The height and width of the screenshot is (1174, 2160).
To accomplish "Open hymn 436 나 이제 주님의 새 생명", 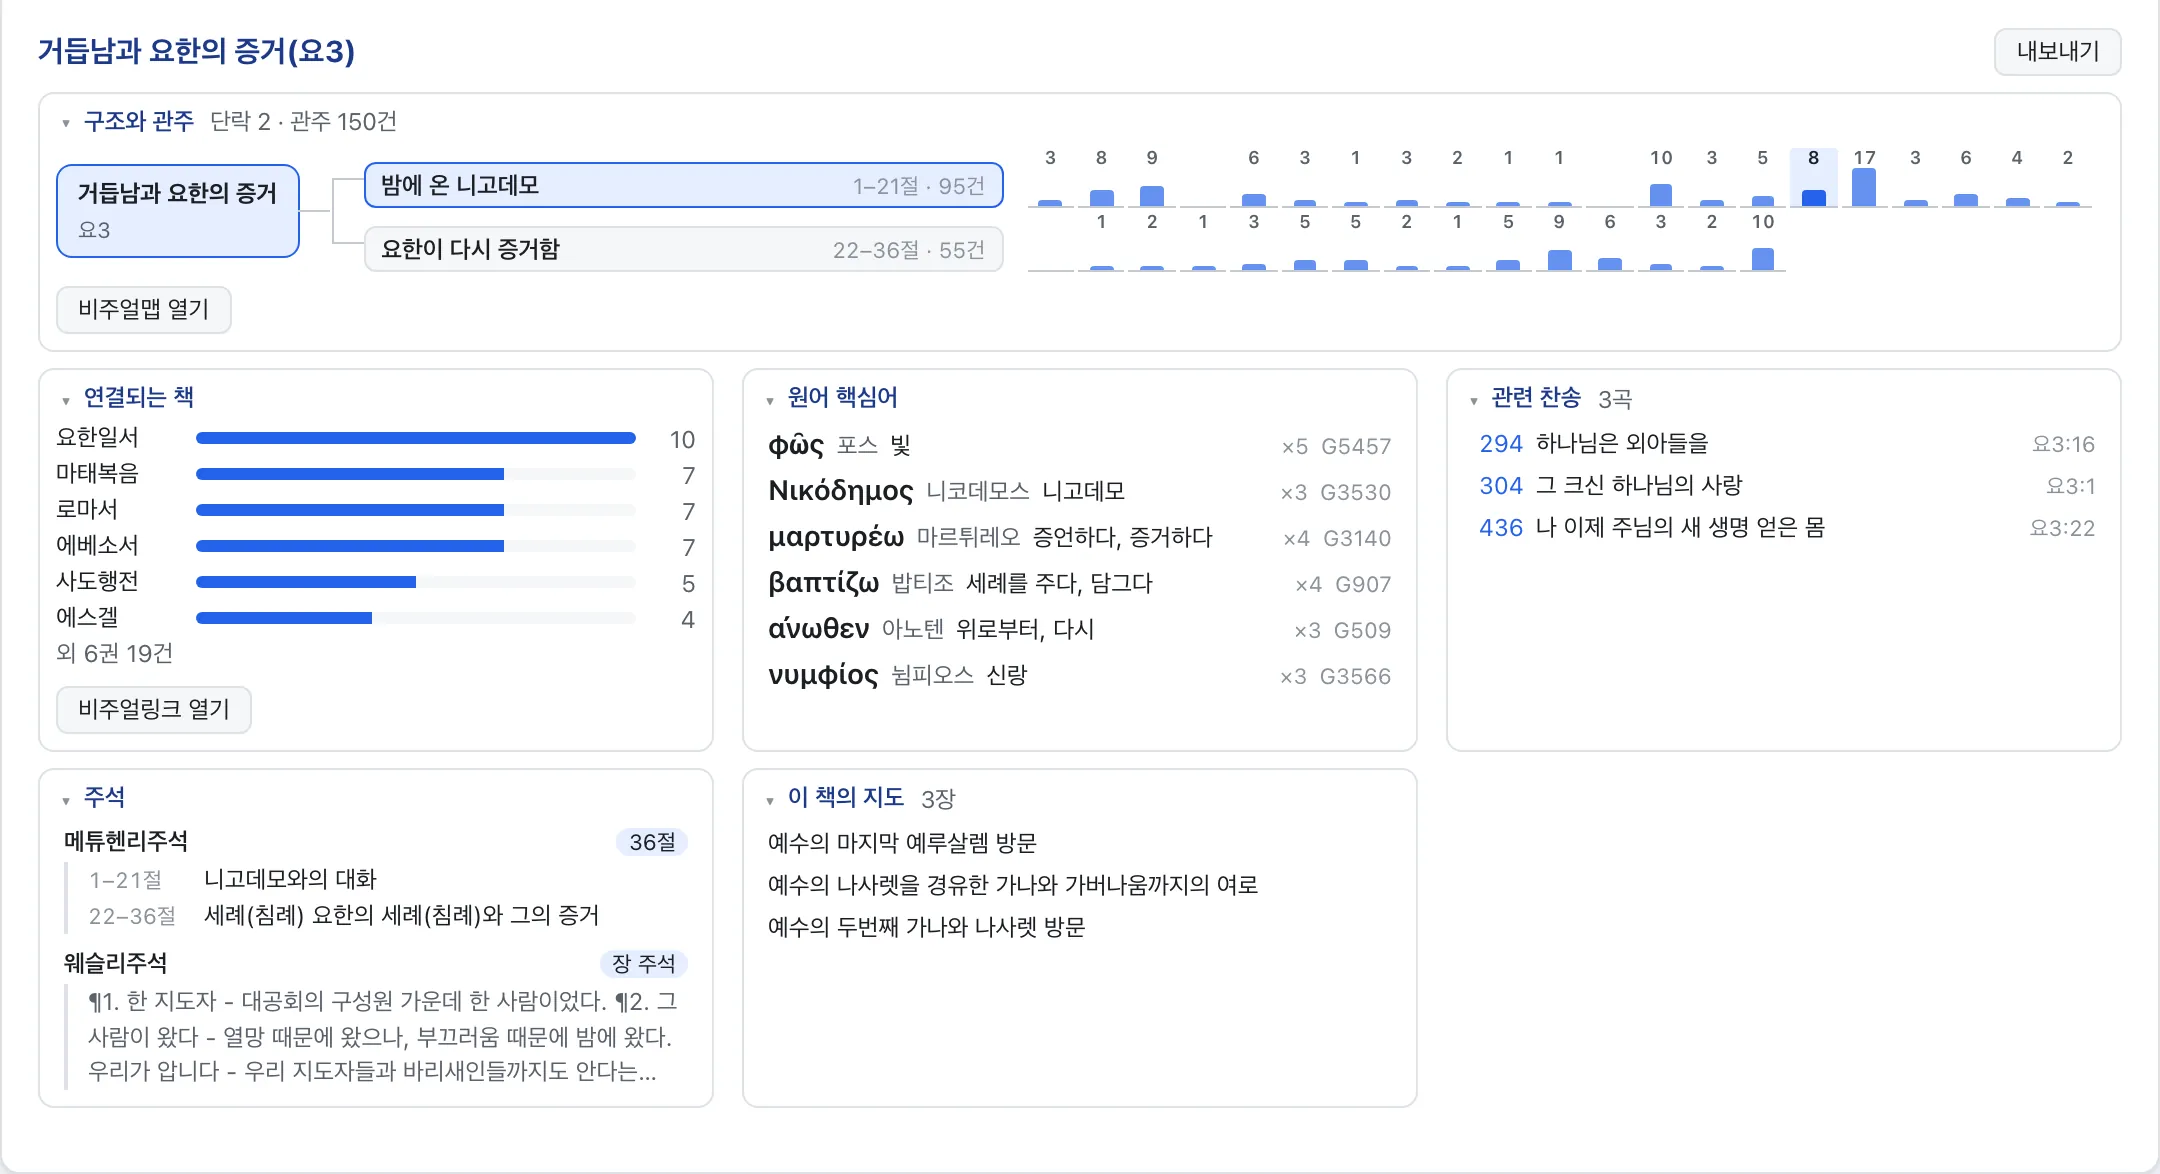I will pos(1786,527).
